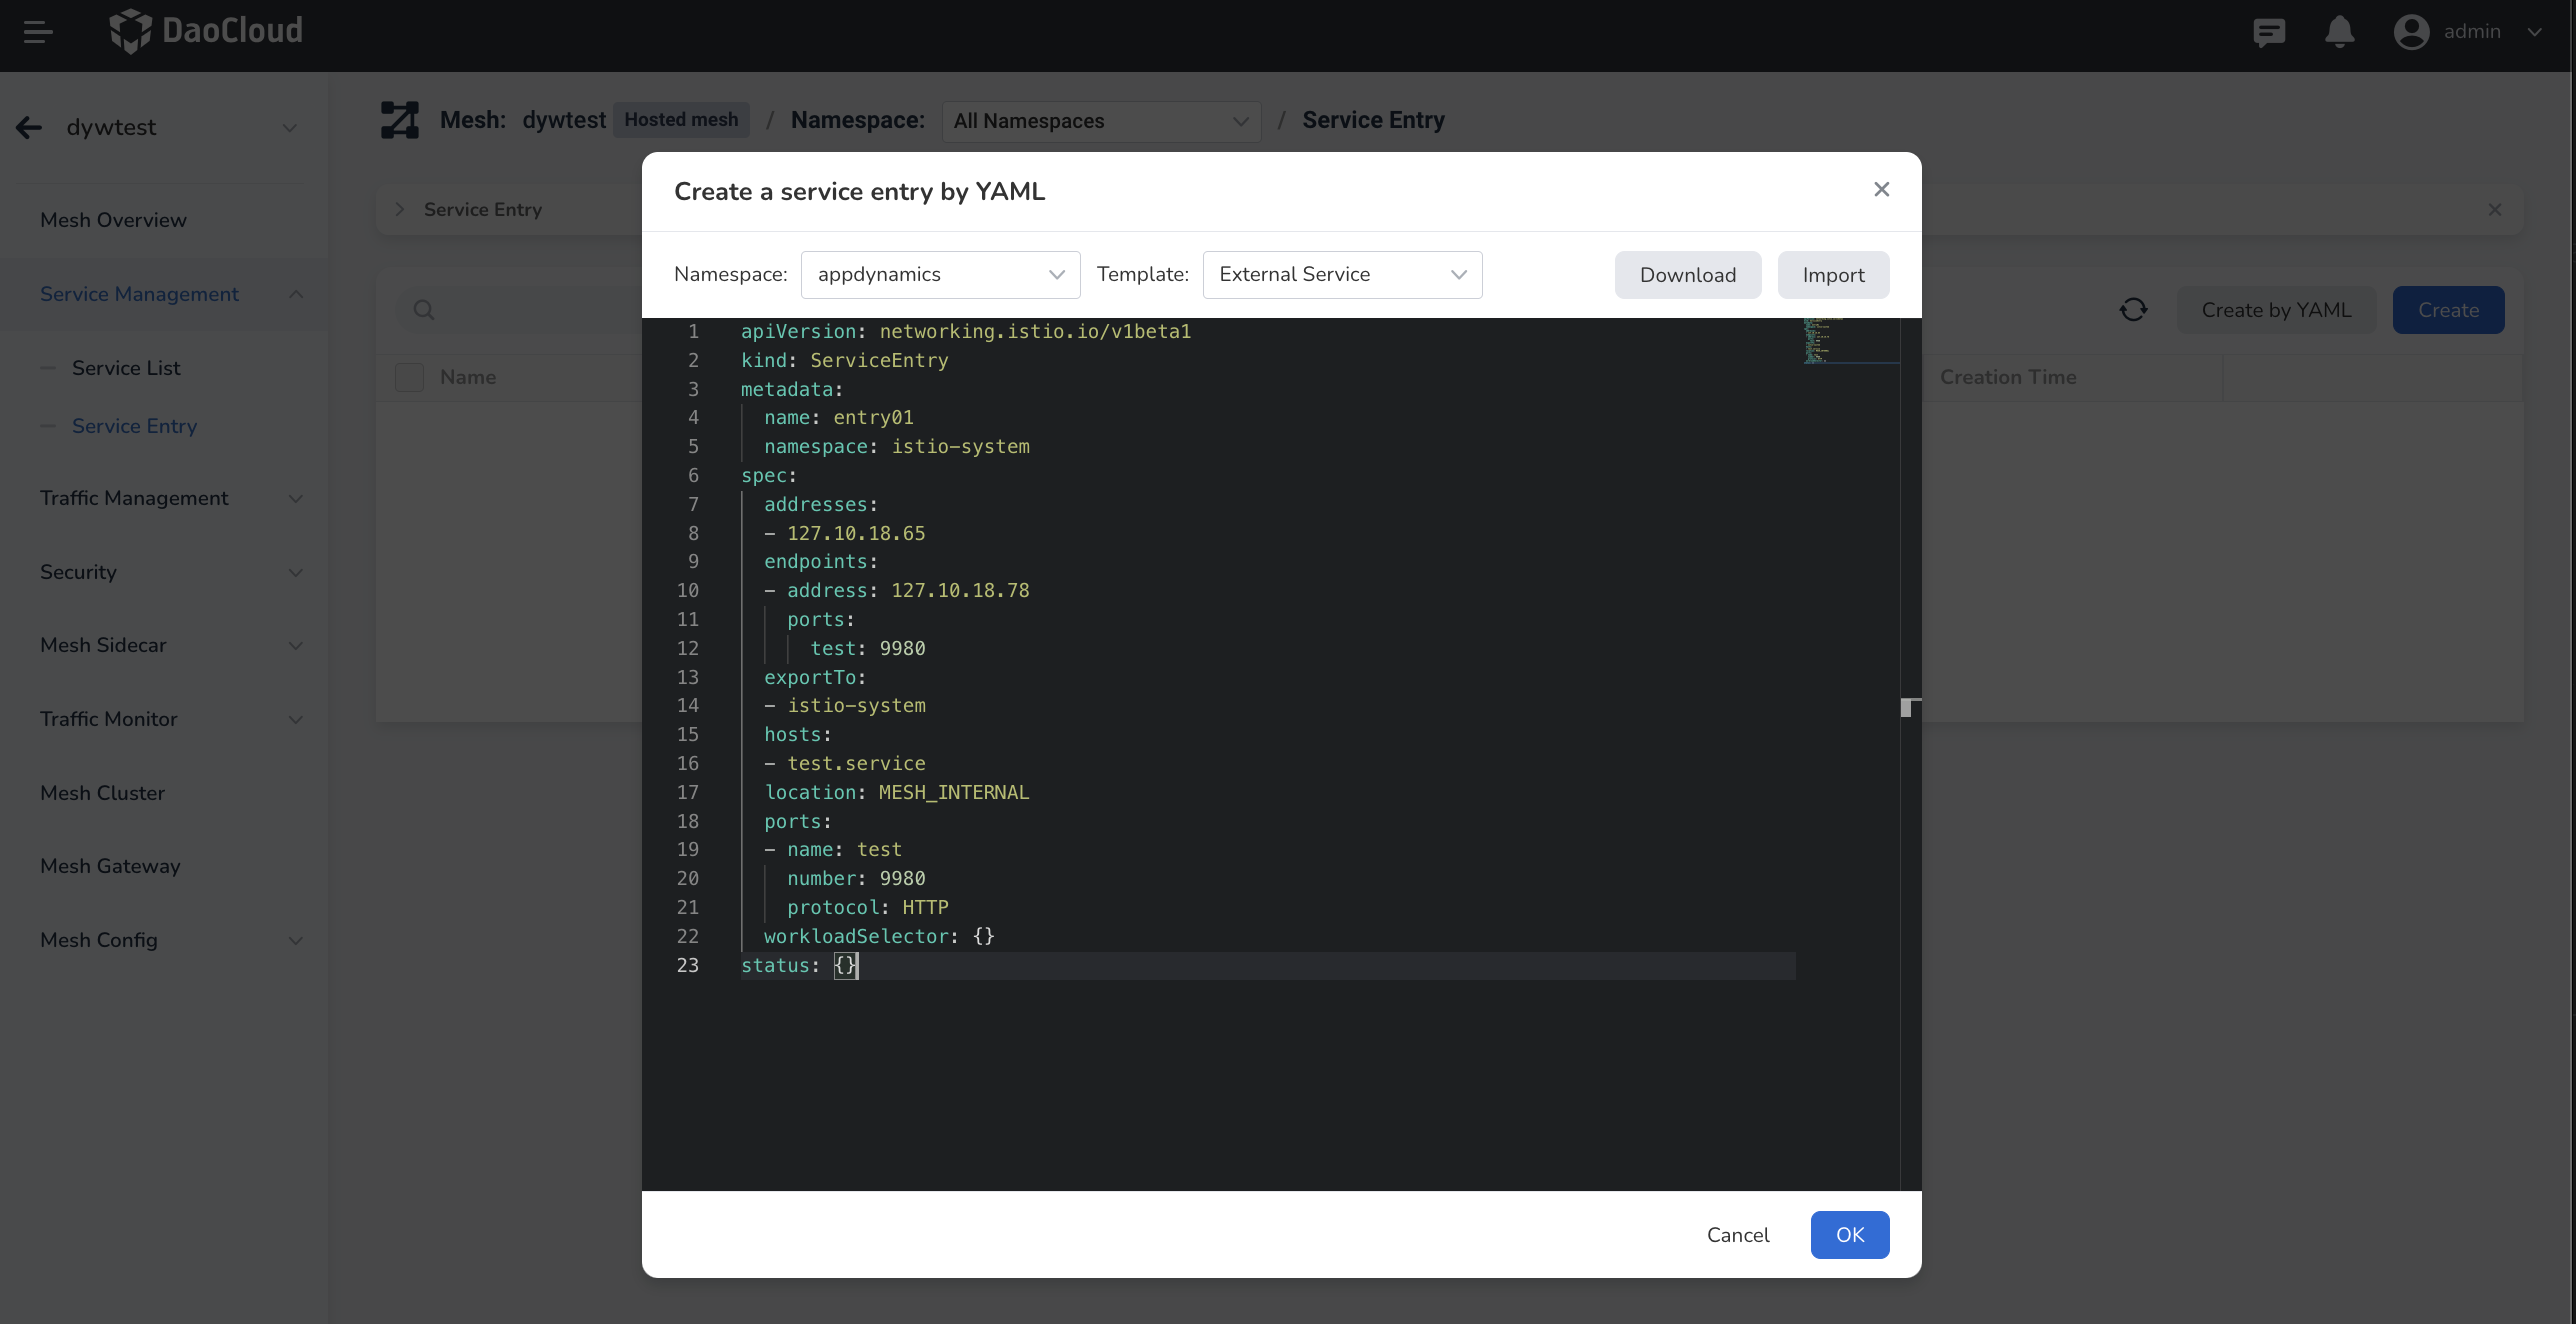Screen dimensions: 2576x1324
Task: Open Mesh Overview in the sidebar
Action: (113, 220)
